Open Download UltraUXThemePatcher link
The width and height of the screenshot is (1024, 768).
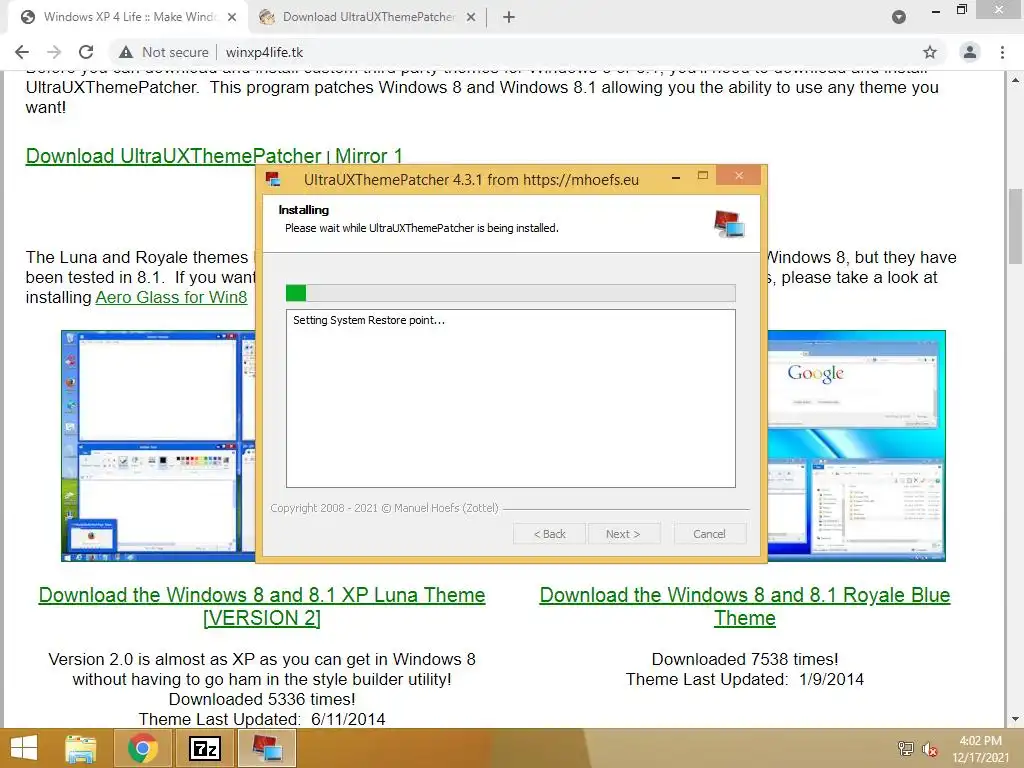[x=173, y=156]
